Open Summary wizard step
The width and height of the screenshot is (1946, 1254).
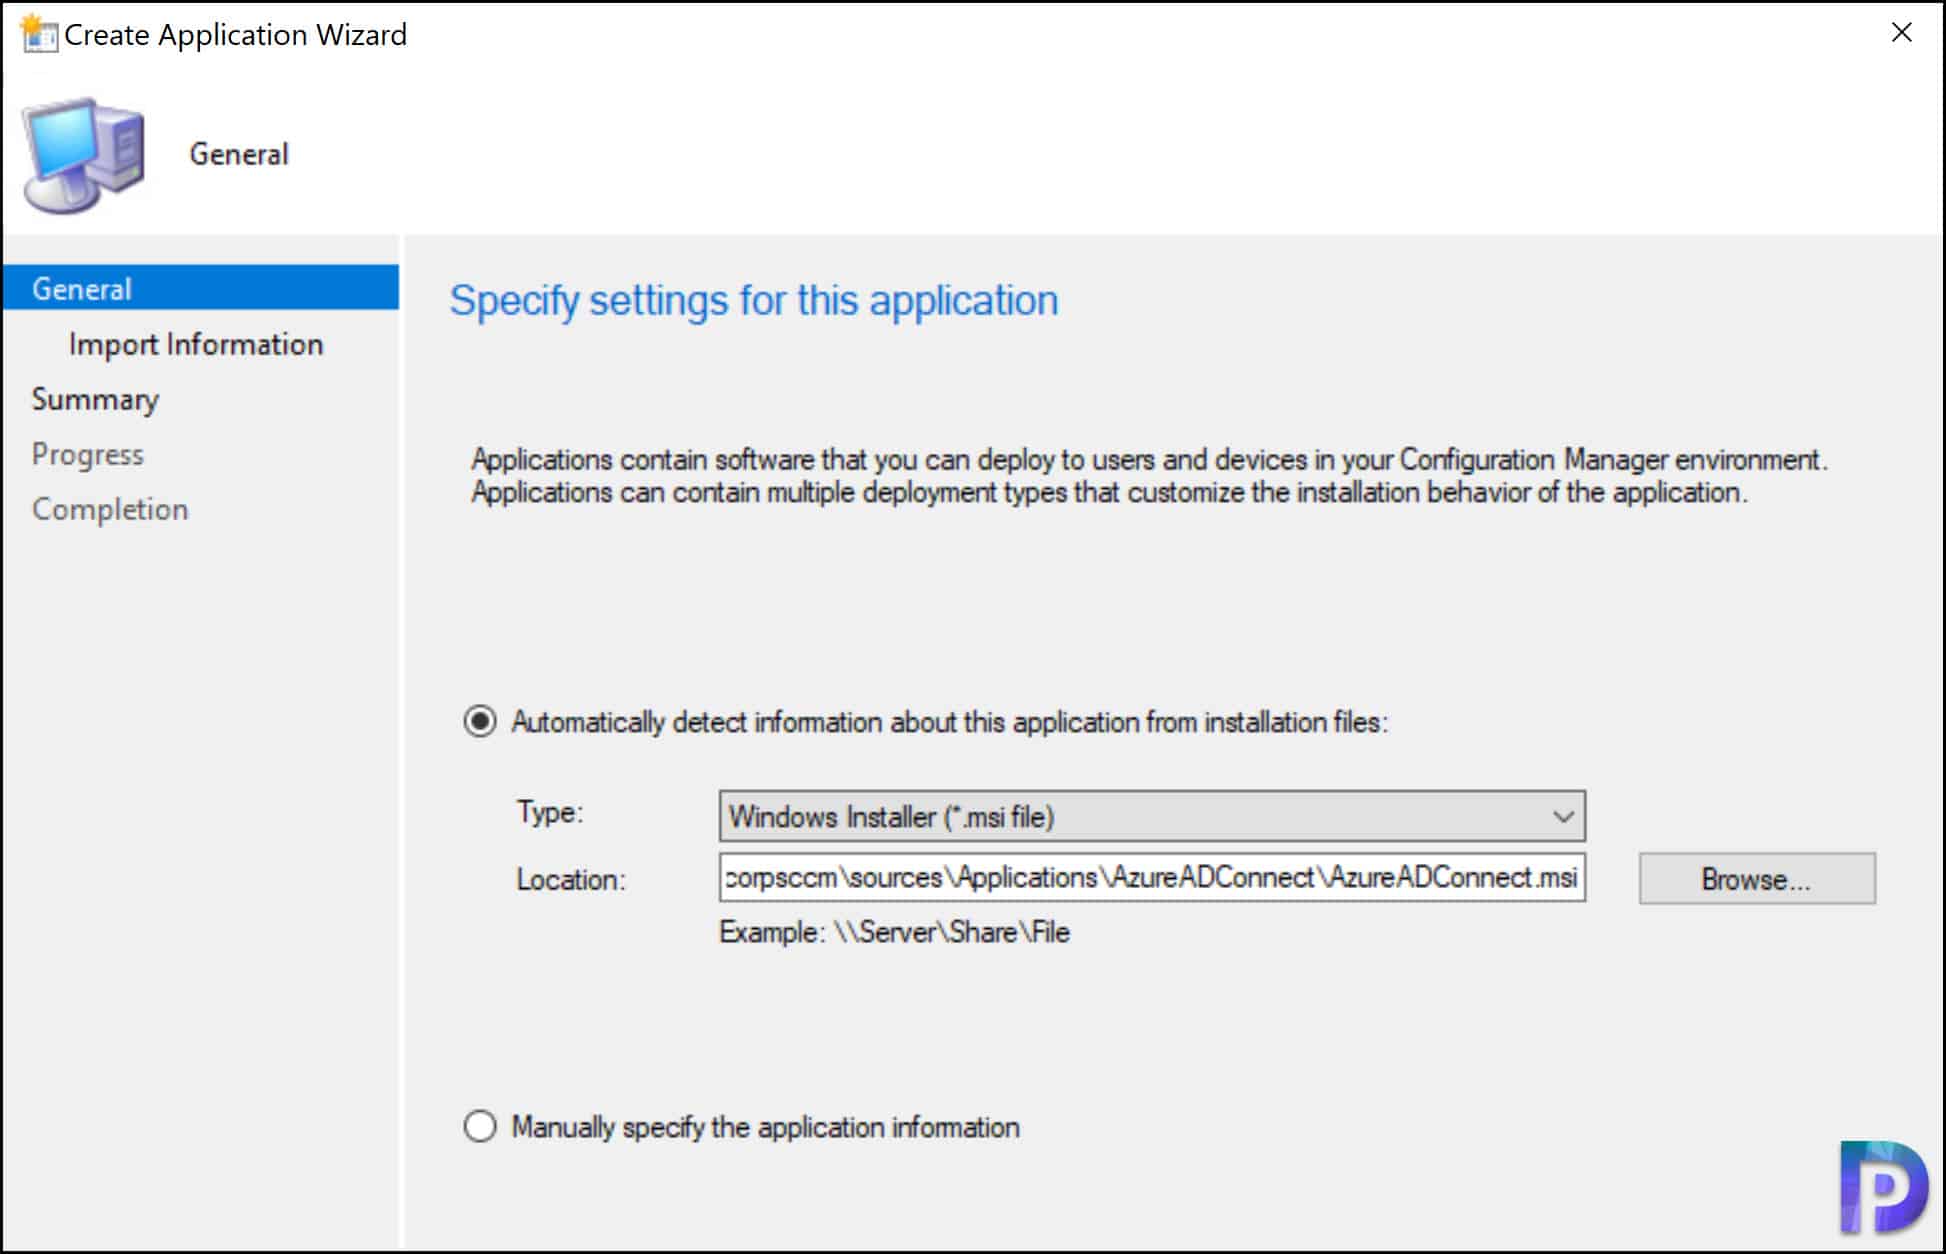[x=95, y=399]
